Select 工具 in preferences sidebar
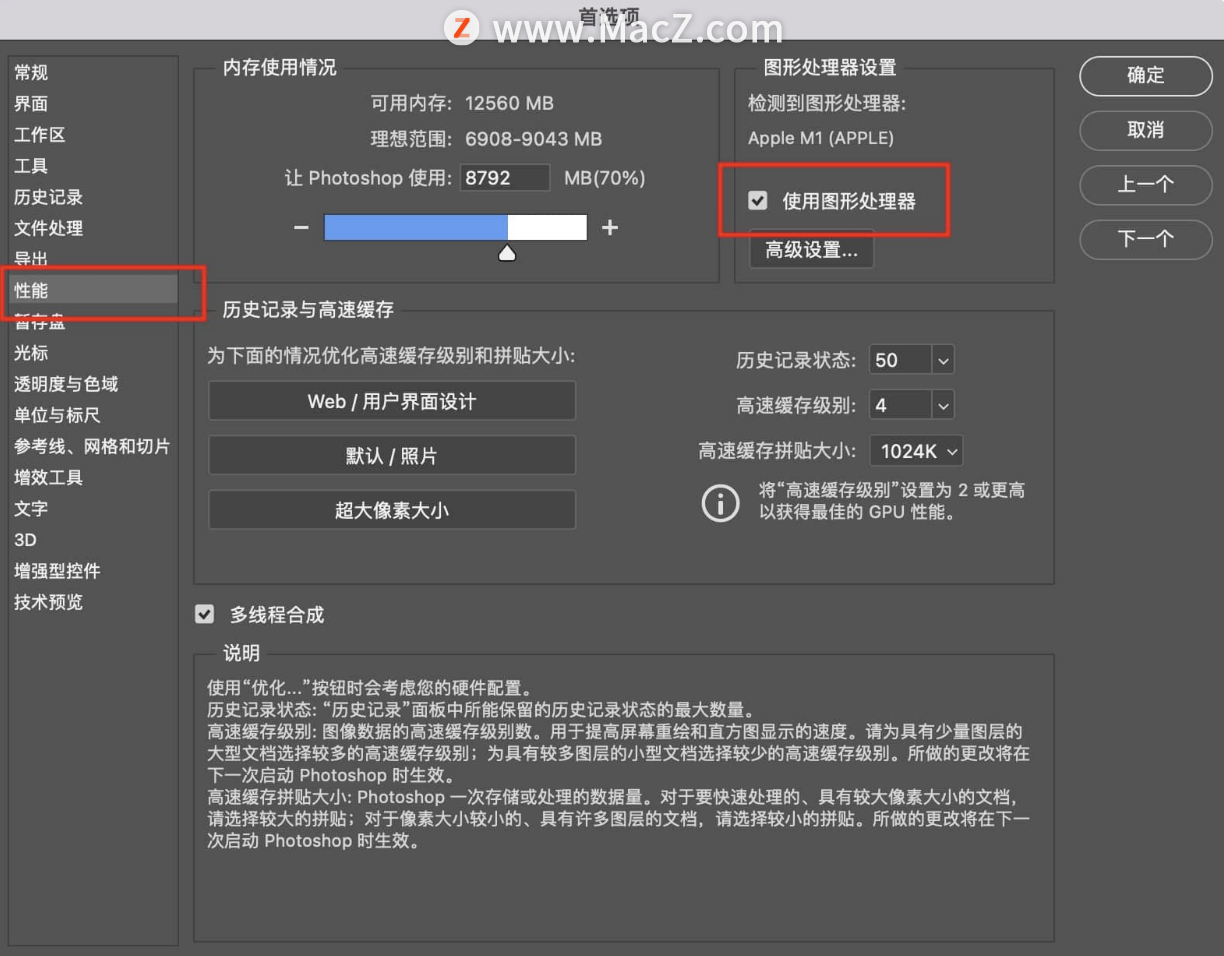The image size is (1224, 956). click(x=31, y=166)
